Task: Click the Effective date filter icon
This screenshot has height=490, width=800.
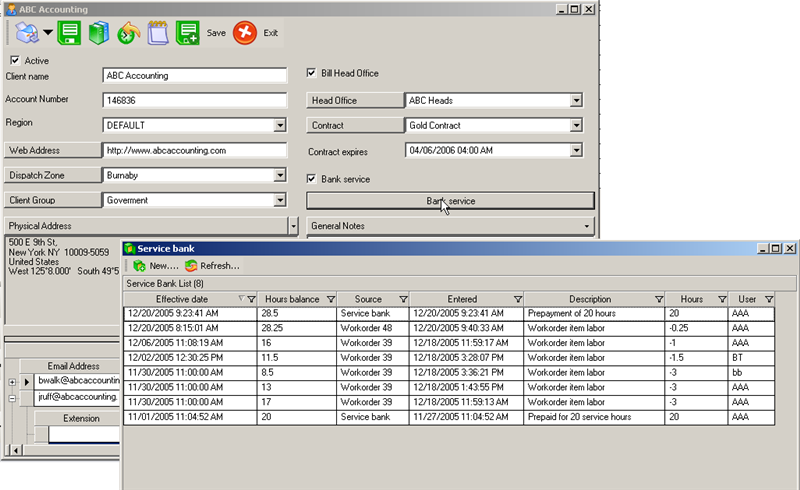Action: coord(251,299)
